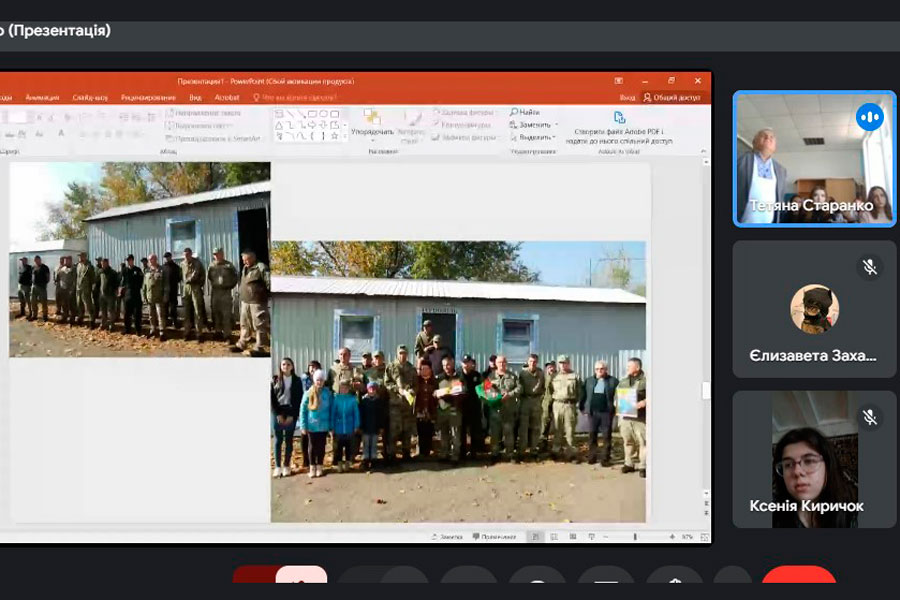Image resolution: width=900 pixels, height=600 pixels.
Task: Select the triangle shape in shapes gallery
Action: pos(280,125)
